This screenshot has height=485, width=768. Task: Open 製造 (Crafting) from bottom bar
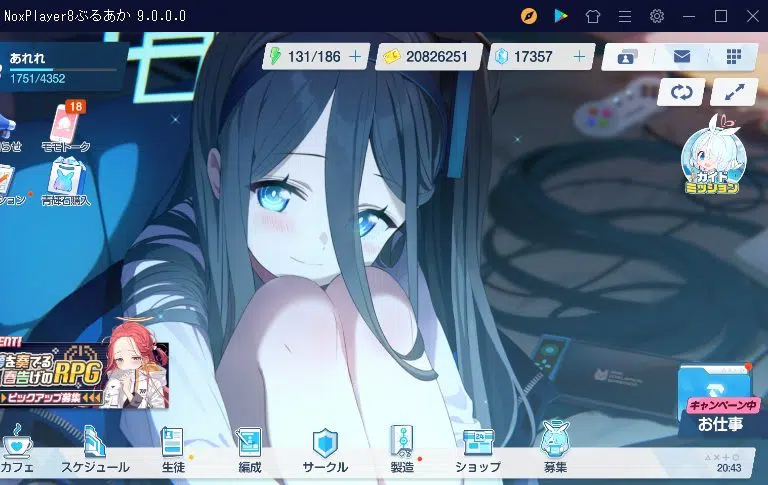point(401,450)
